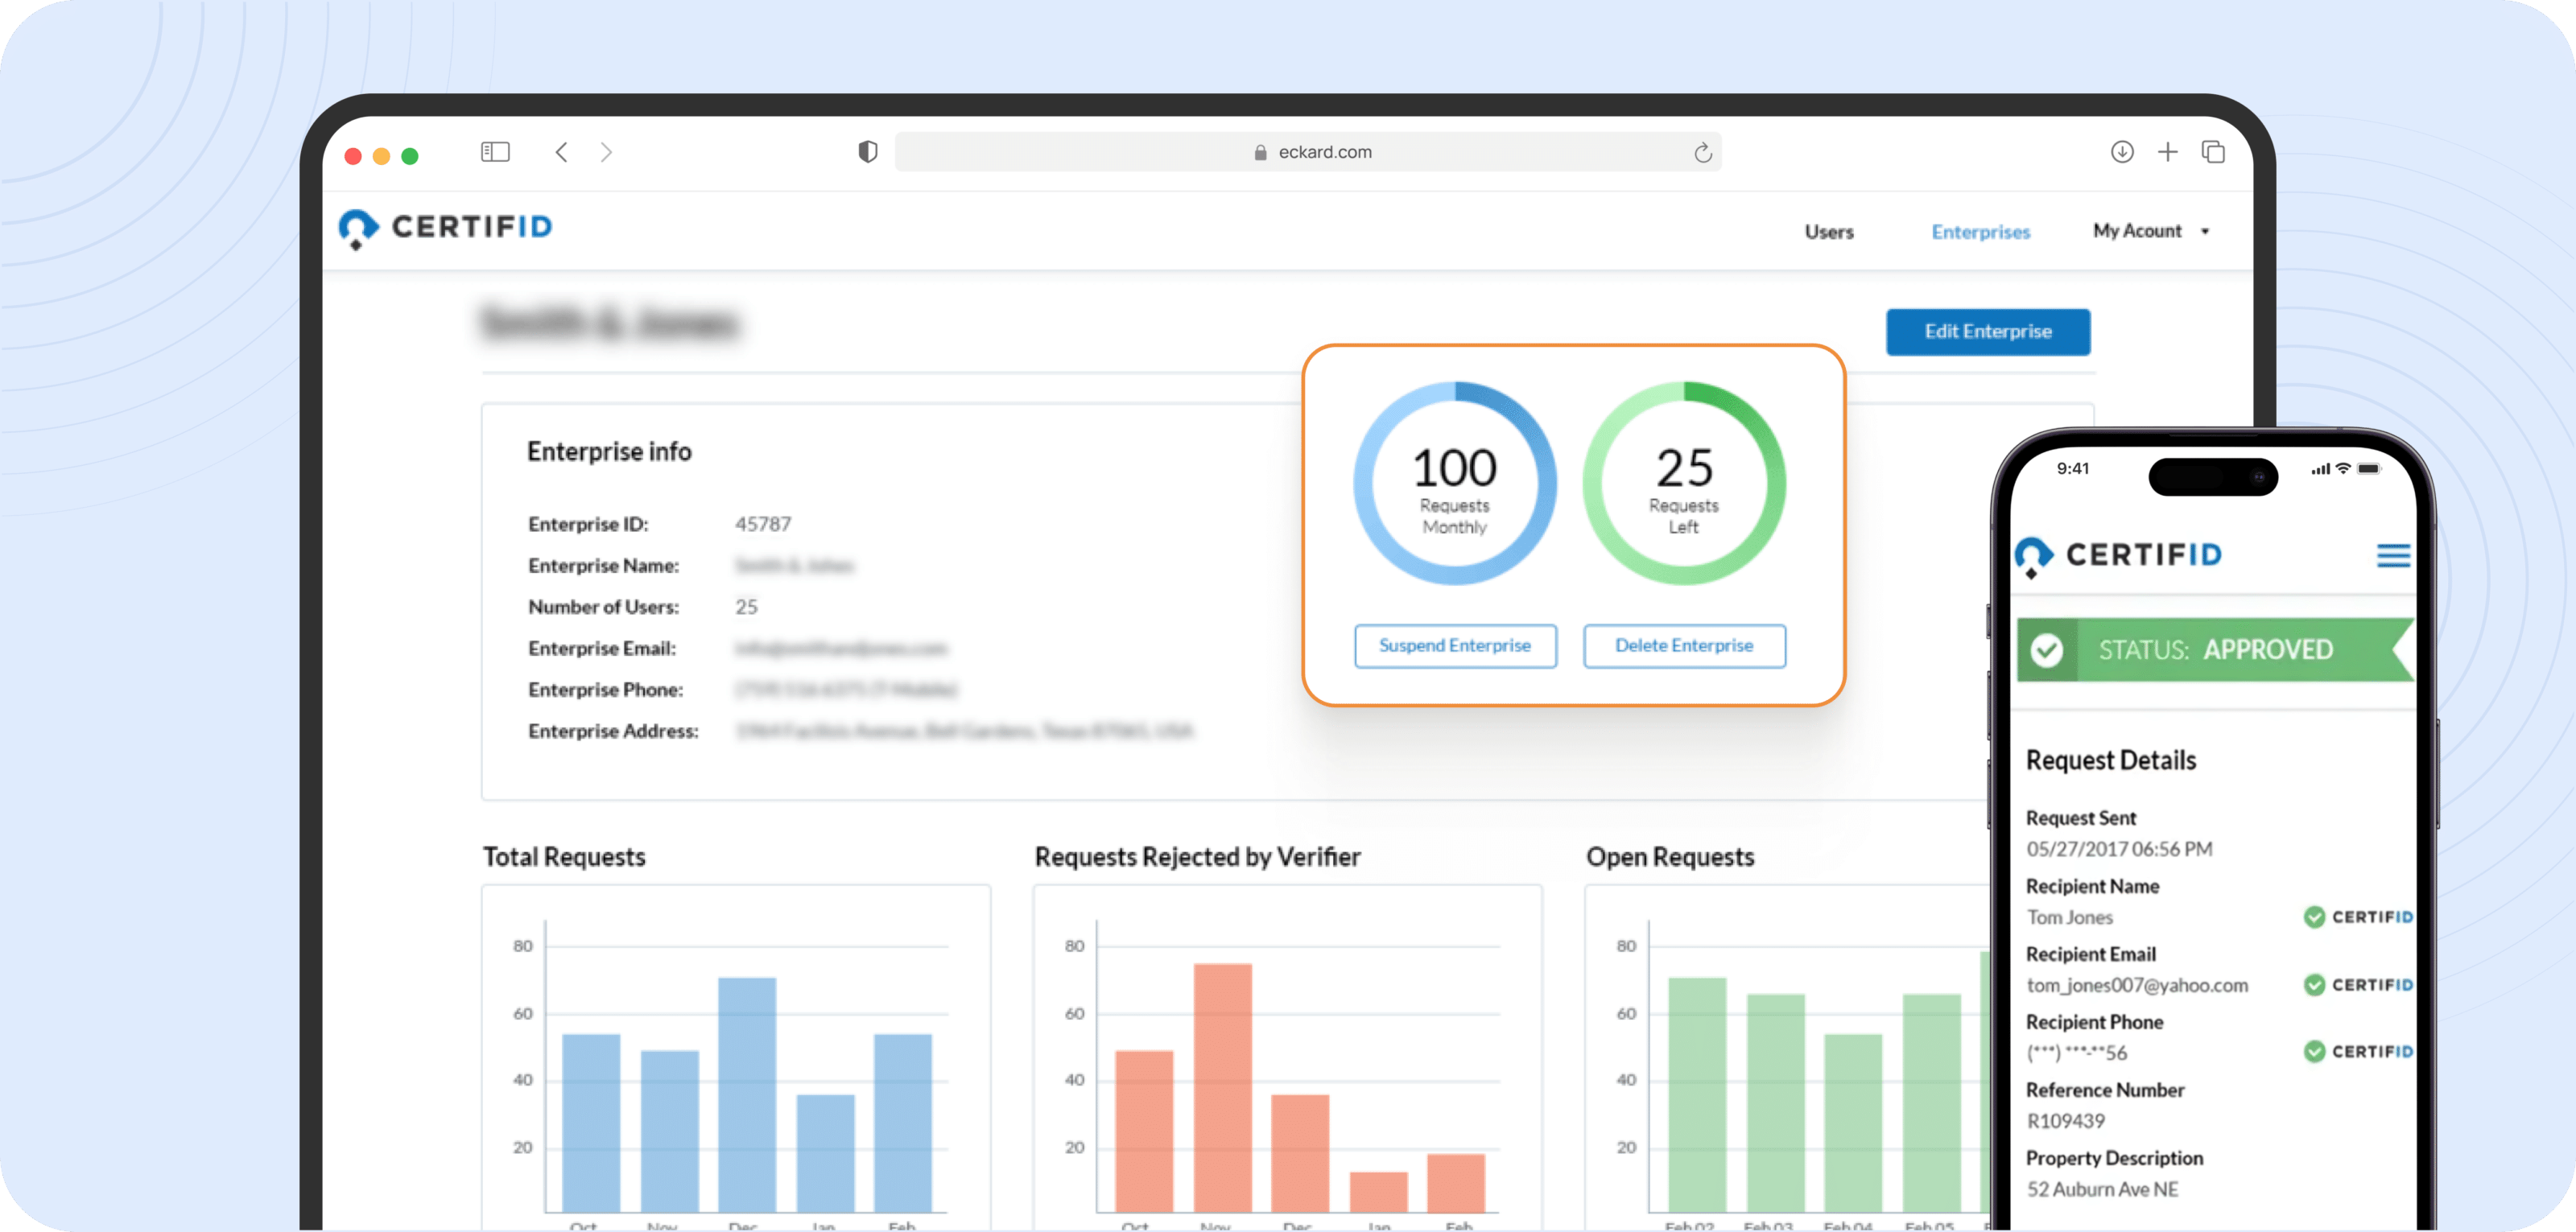Click the Enterprise ID value 45787
The width and height of the screenshot is (2576, 1232).
[x=762, y=524]
